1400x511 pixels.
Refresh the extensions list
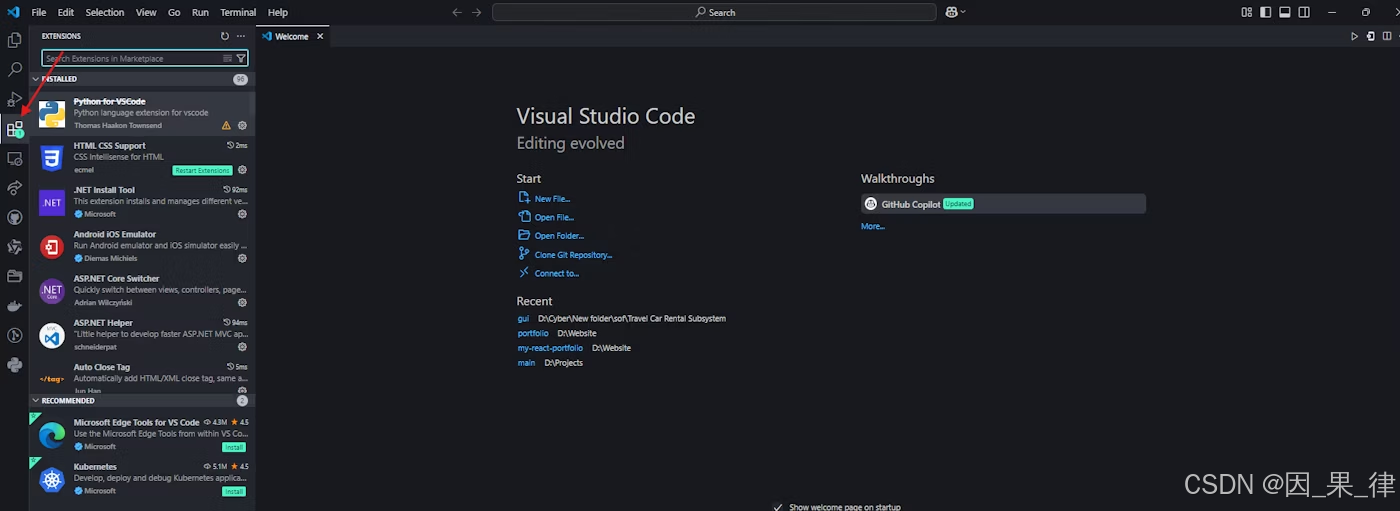click(225, 36)
